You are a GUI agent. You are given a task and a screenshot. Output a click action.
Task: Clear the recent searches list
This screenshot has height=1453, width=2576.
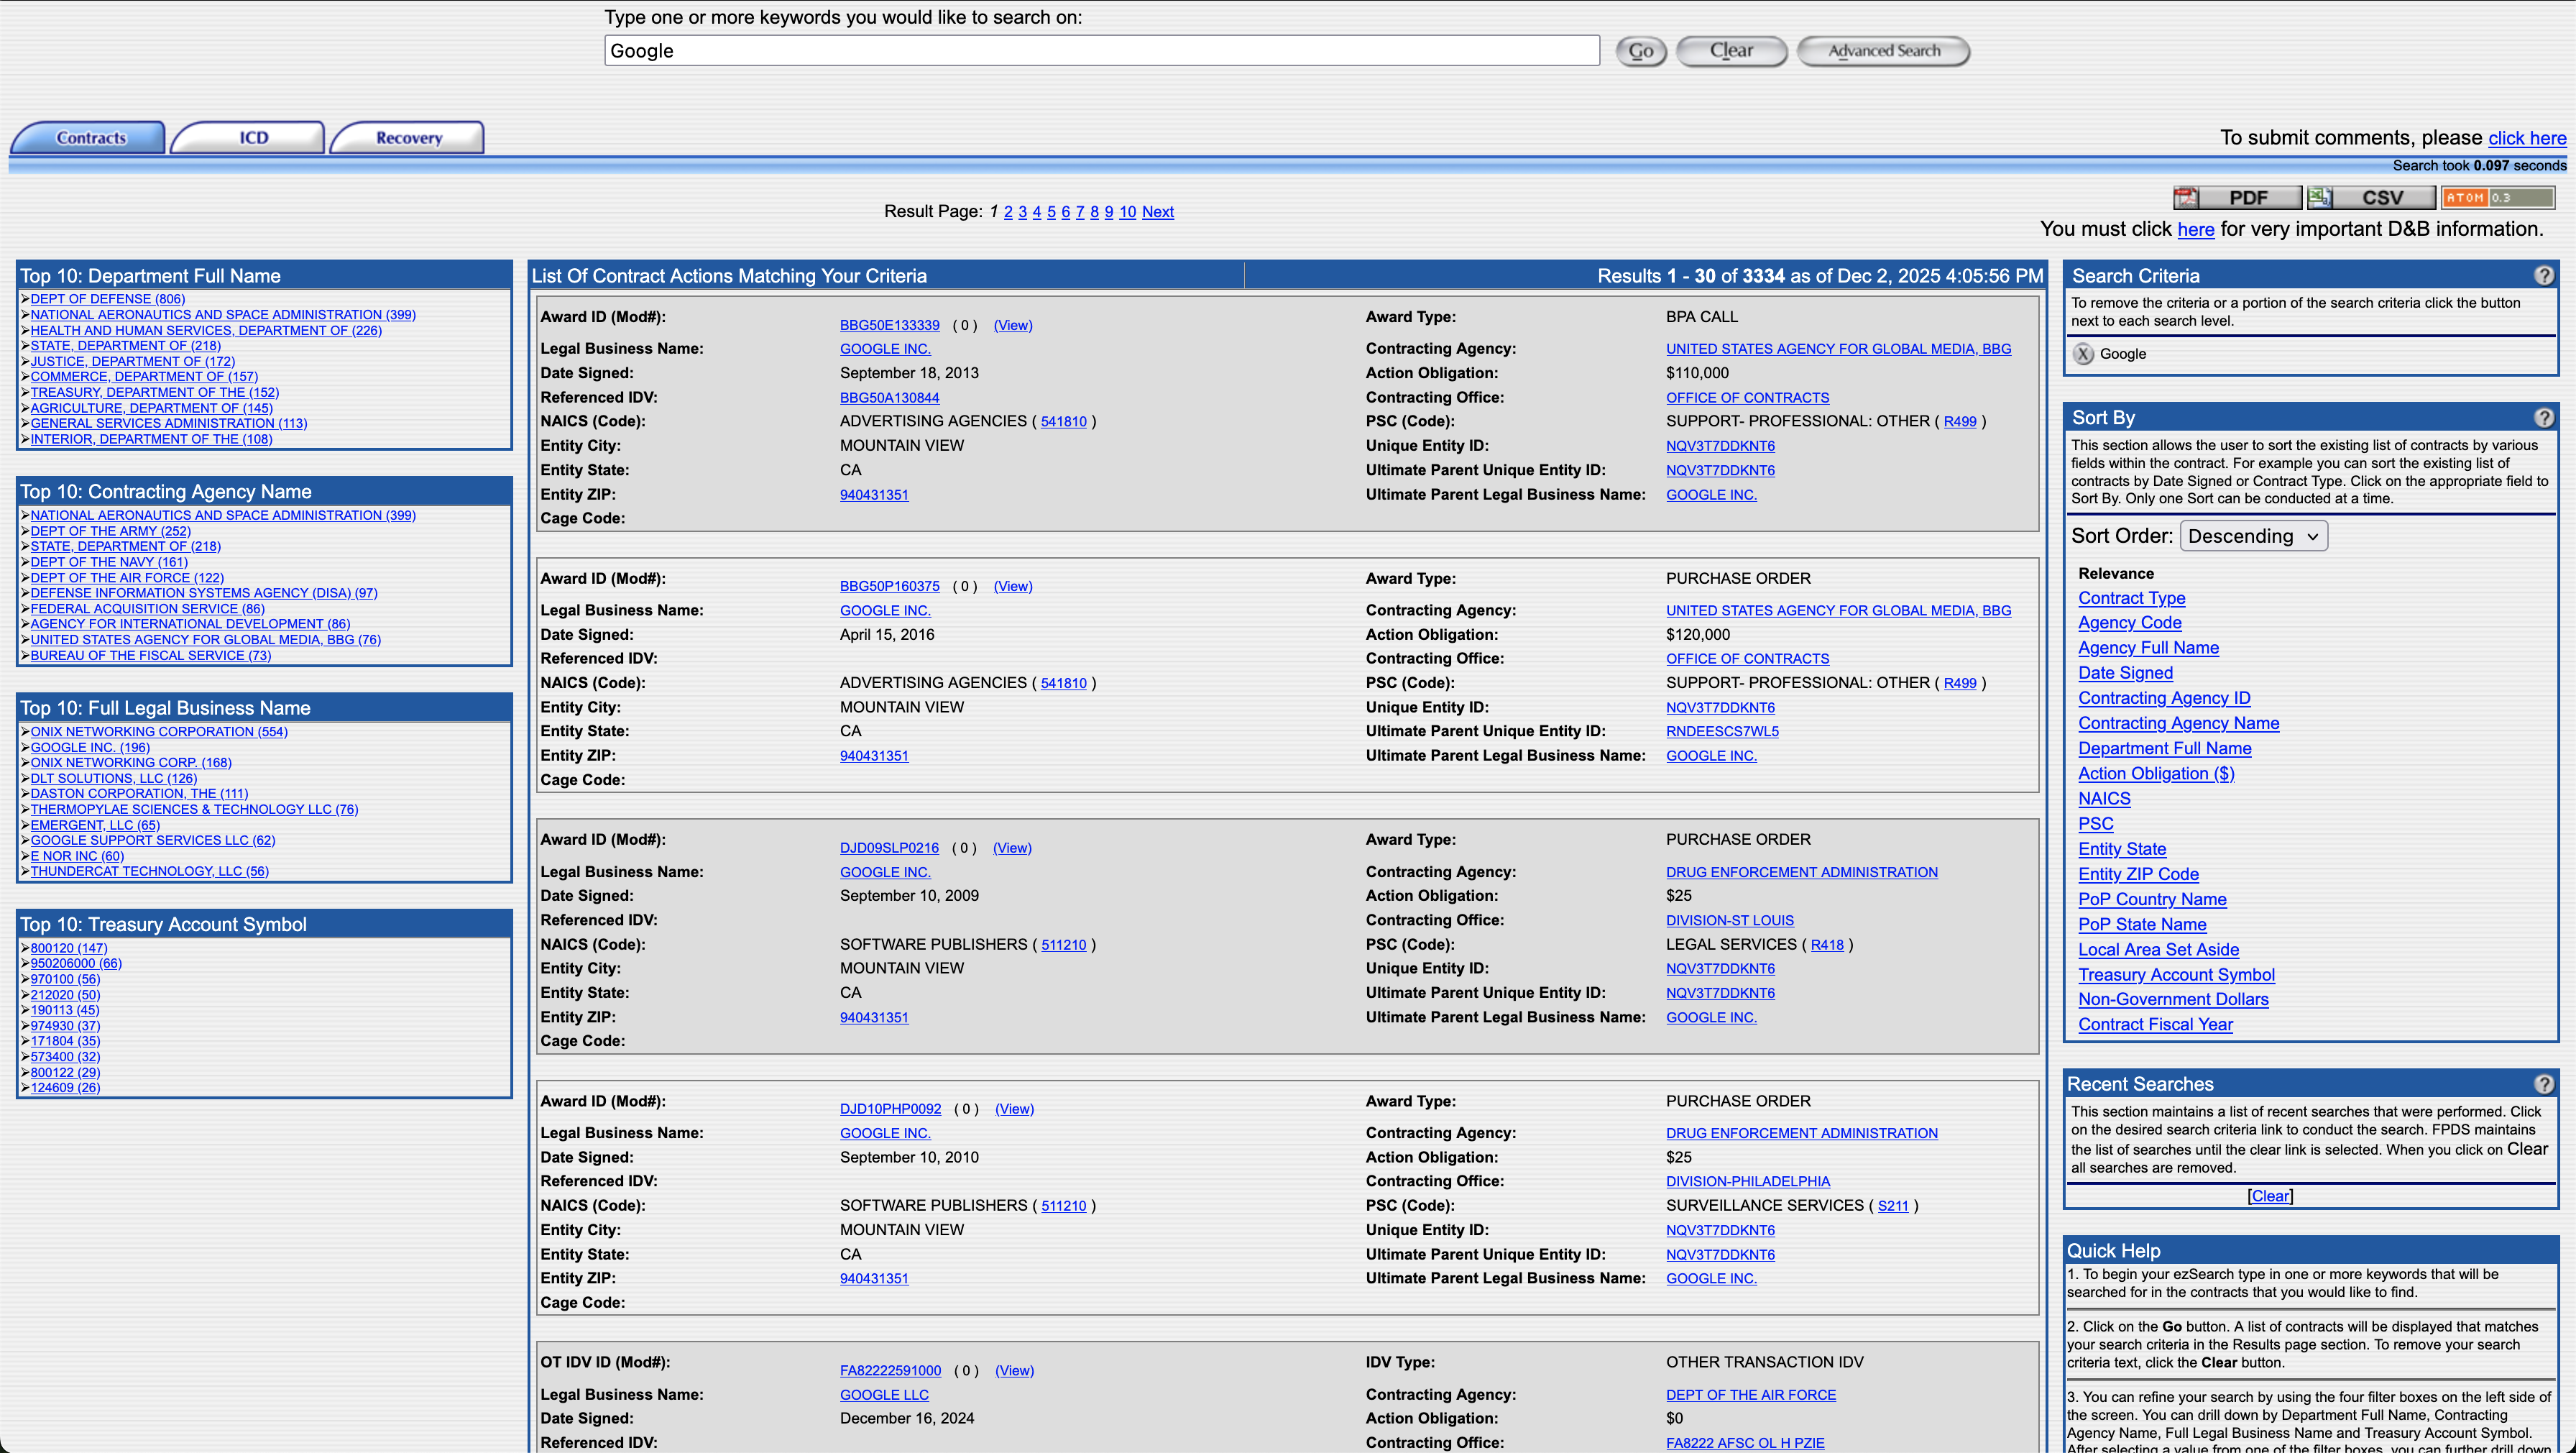coord(2270,1195)
